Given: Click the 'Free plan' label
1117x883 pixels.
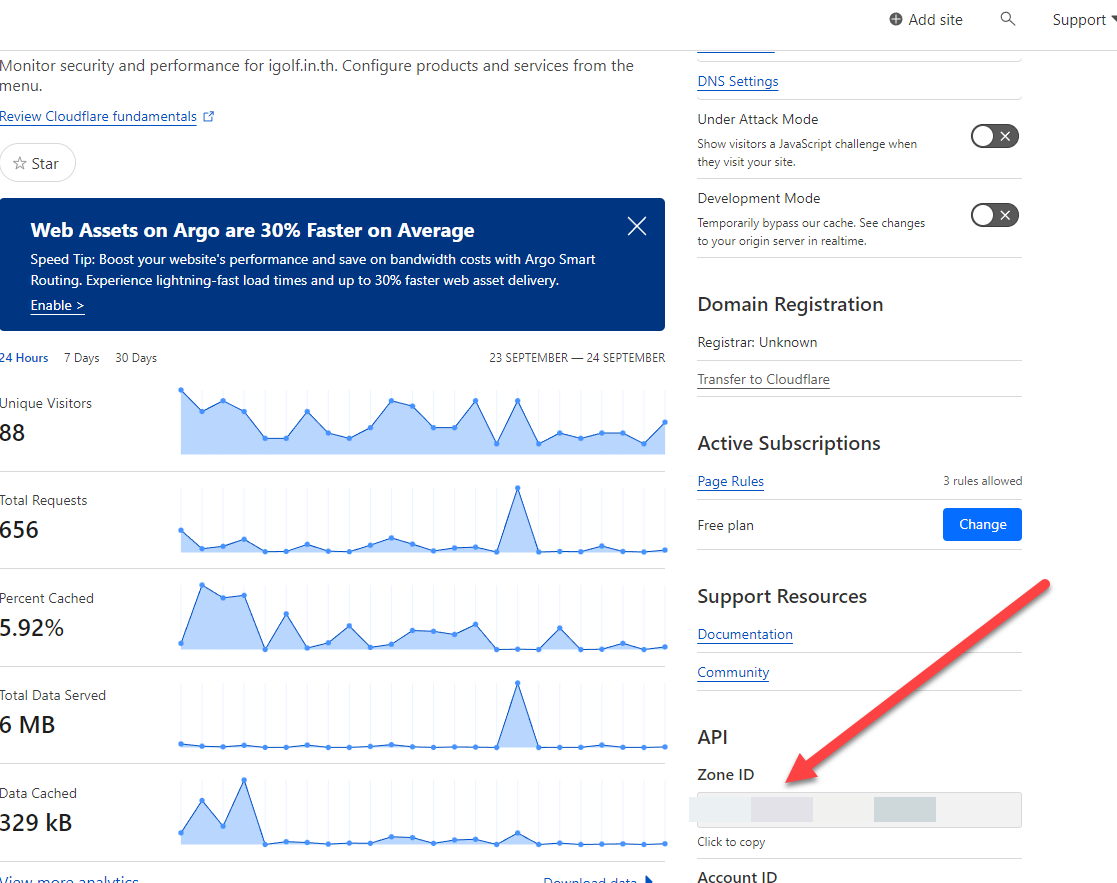Looking at the screenshot, I should tap(725, 526).
